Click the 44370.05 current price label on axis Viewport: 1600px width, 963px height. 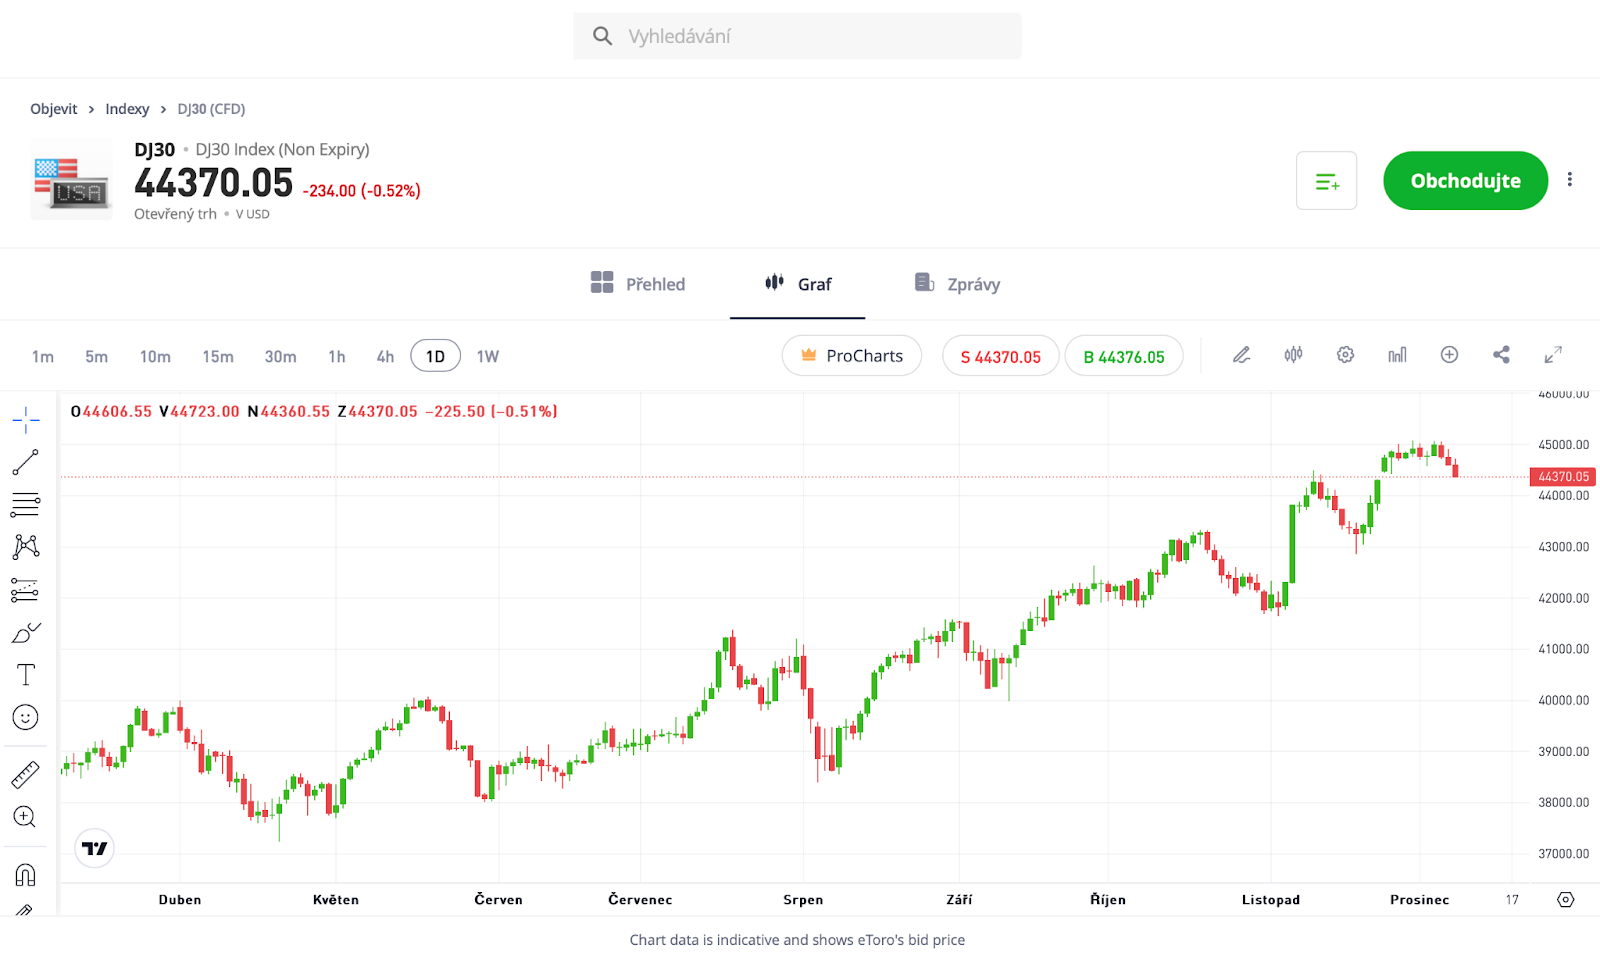(1563, 477)
